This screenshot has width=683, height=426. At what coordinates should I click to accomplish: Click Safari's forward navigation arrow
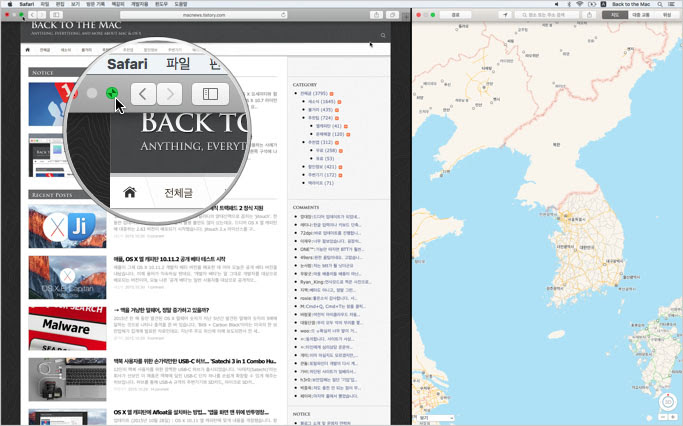(41, 15)
